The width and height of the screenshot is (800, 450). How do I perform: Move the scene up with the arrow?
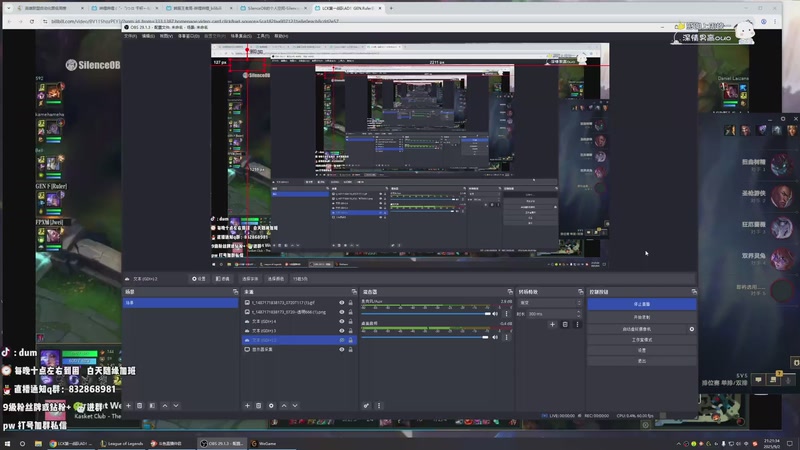click(x=165, y=406)
